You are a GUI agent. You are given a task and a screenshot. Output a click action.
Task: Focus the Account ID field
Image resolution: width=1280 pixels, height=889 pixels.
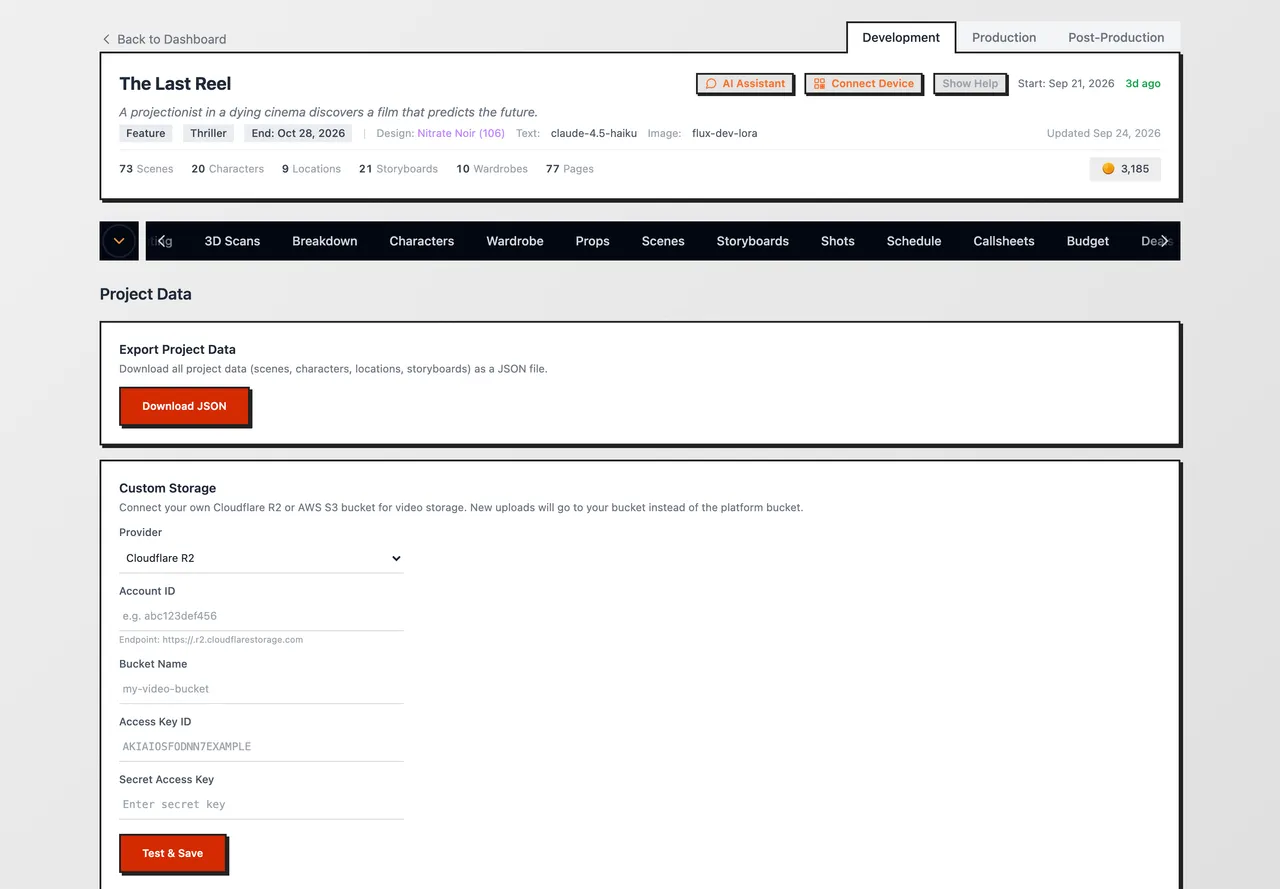pyautogui.click(x=261, y=616)
